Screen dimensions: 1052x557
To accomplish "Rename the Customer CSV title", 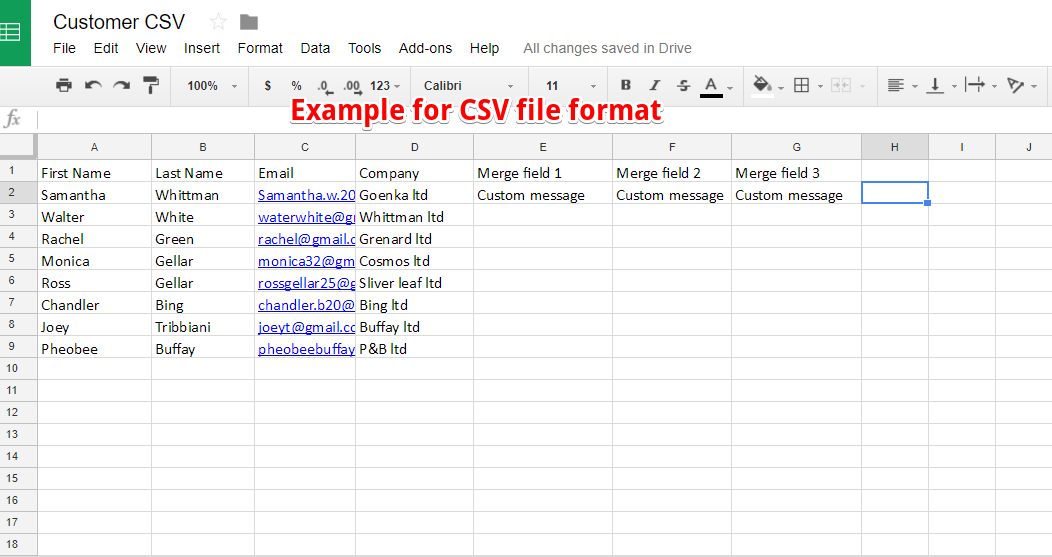I will [x=119, y=22].
